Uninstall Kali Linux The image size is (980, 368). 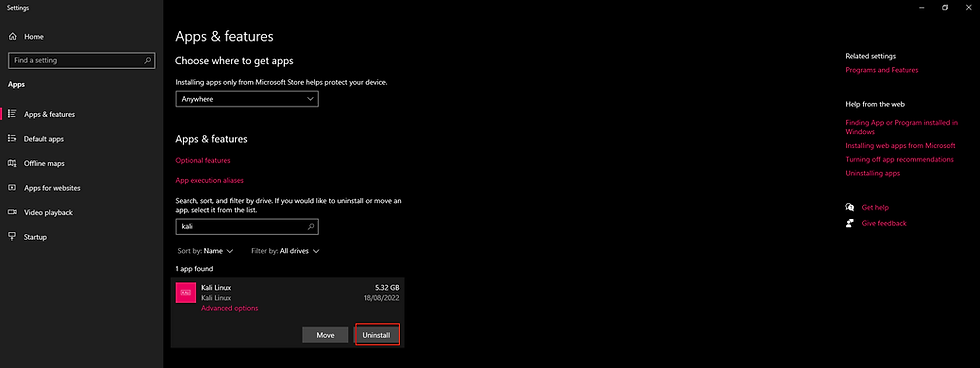coord(376,335)
